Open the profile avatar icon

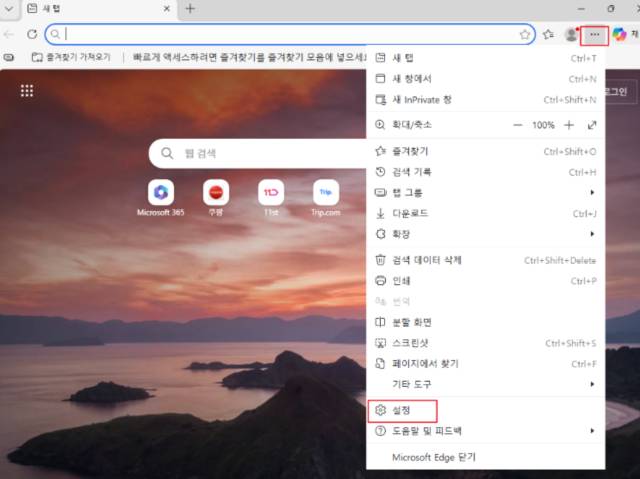(571, 35)
